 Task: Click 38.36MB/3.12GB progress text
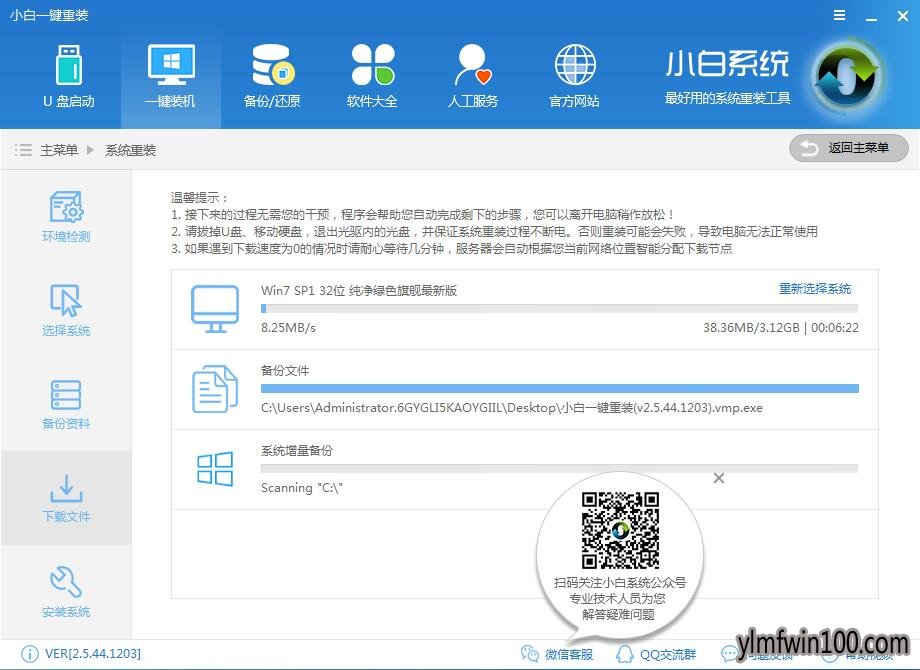pyautogui.click(x=751, y=328)
